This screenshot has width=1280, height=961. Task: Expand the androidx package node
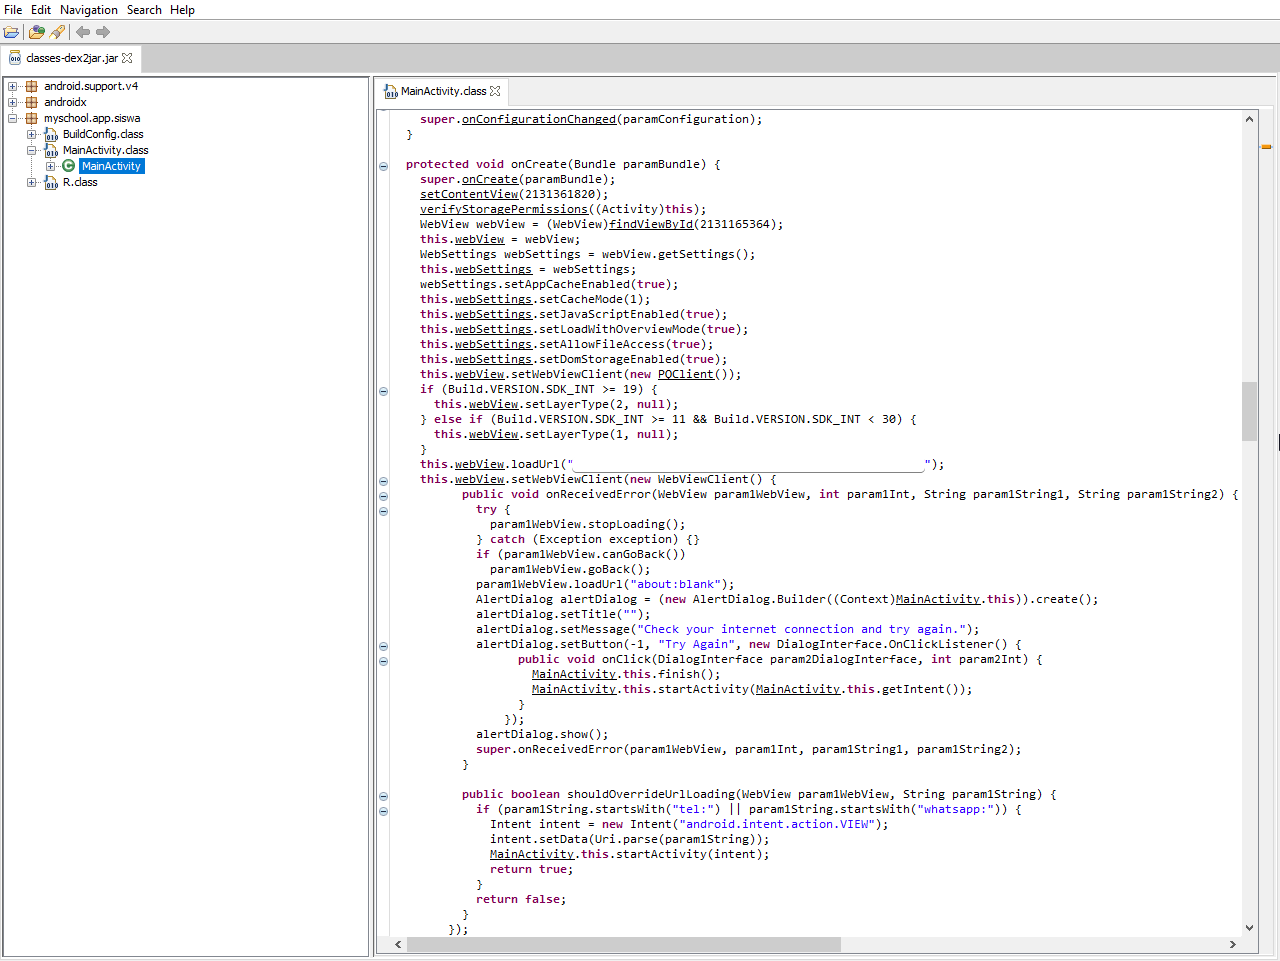coord(13,102)
